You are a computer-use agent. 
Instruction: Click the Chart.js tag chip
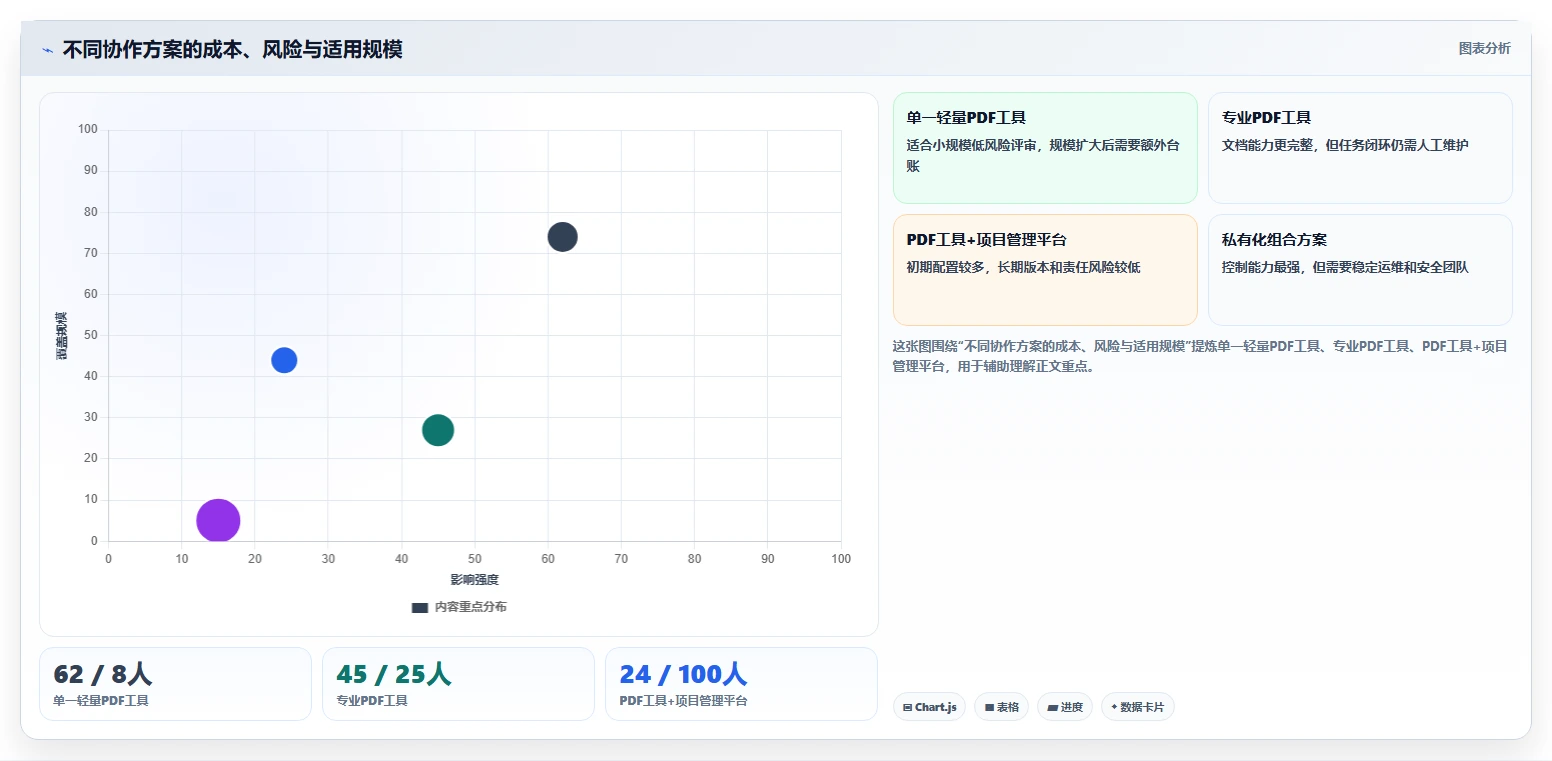click(x=929, y=707)
